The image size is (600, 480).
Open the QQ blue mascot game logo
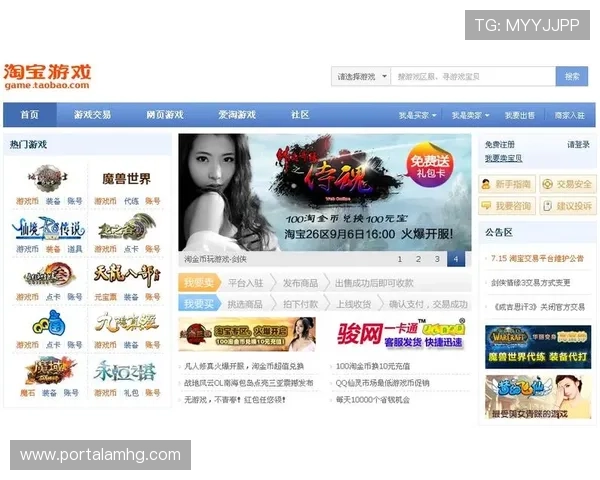(49, 323)
